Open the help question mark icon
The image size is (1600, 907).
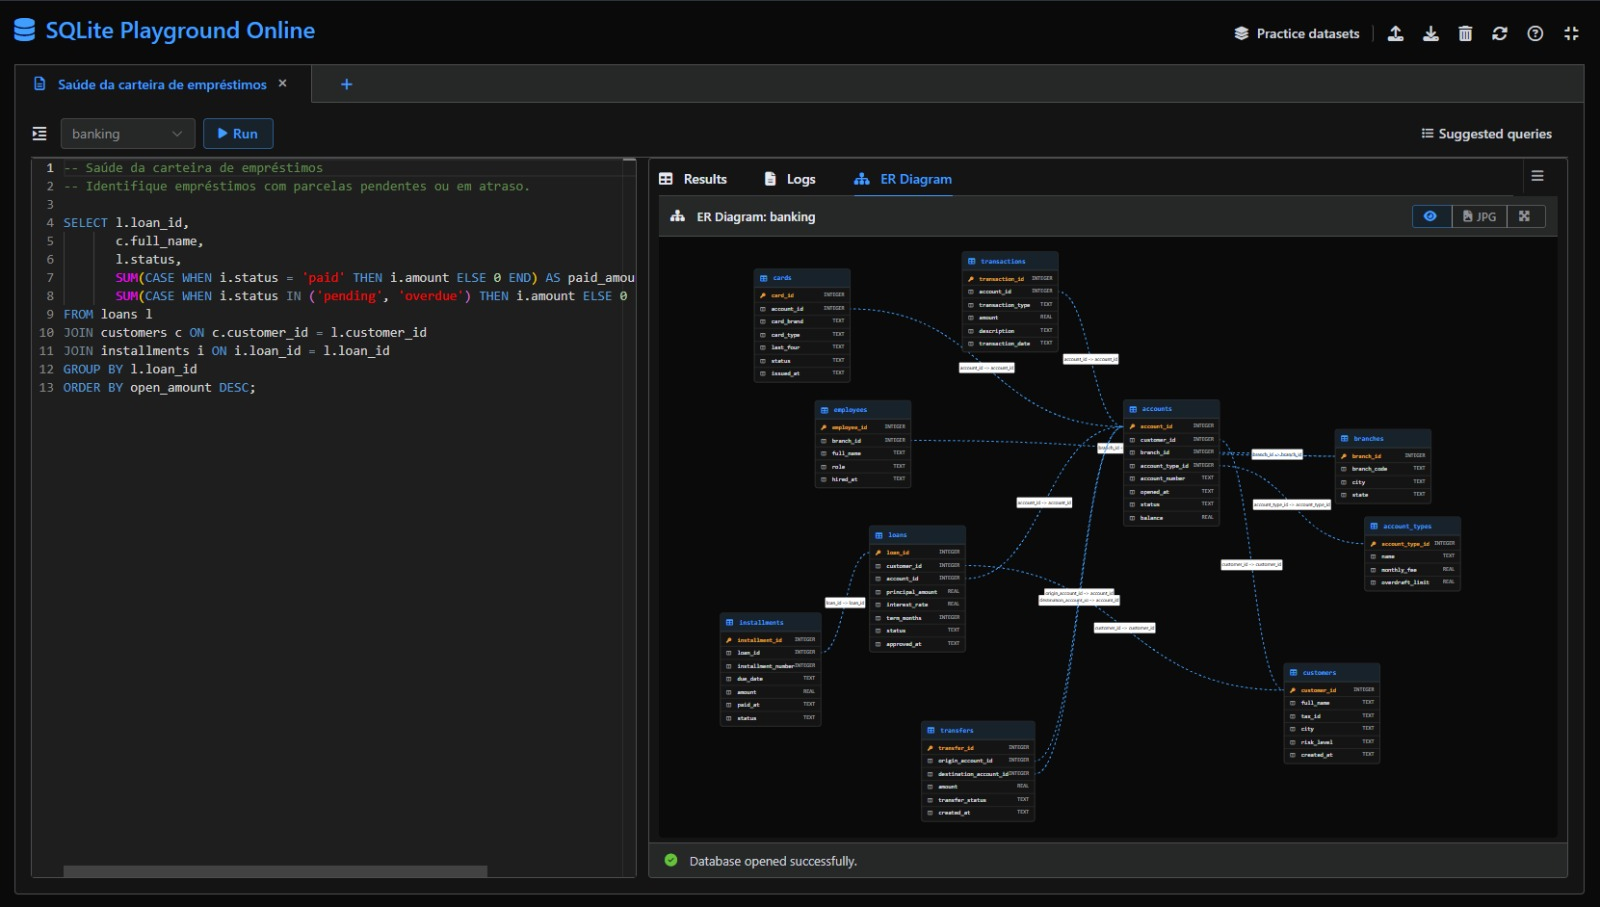point(1535,33)
